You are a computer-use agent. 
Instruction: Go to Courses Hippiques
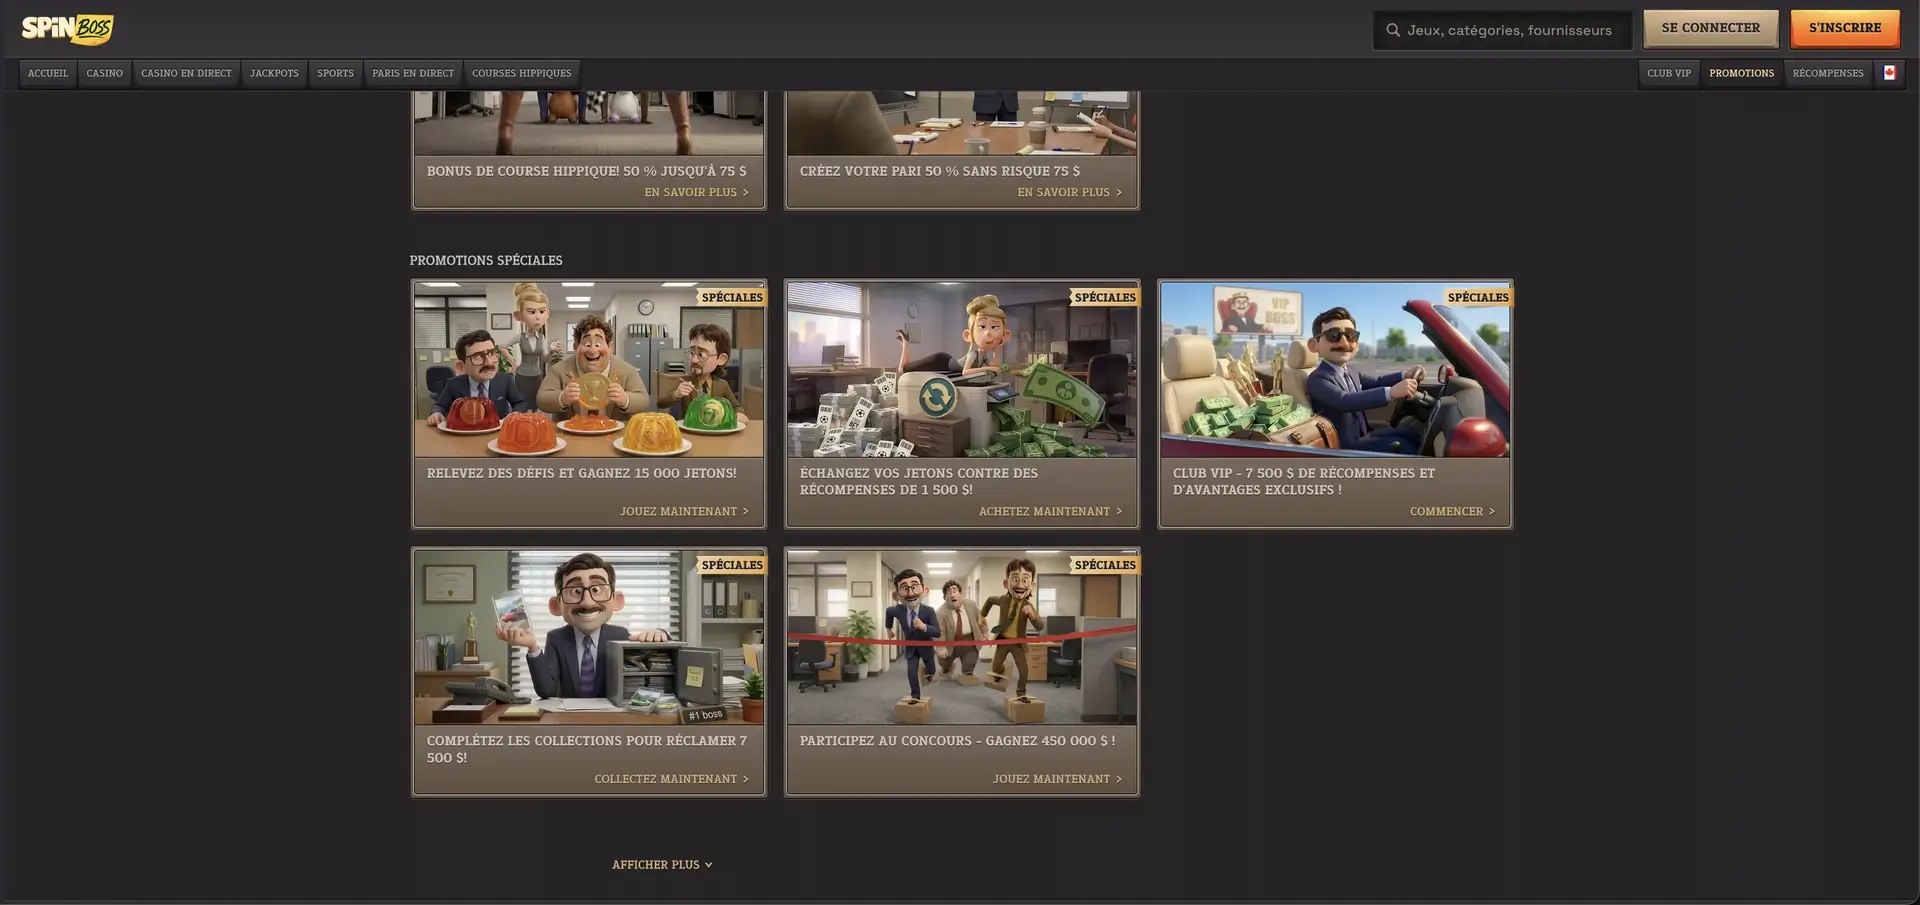coord(521,73)
